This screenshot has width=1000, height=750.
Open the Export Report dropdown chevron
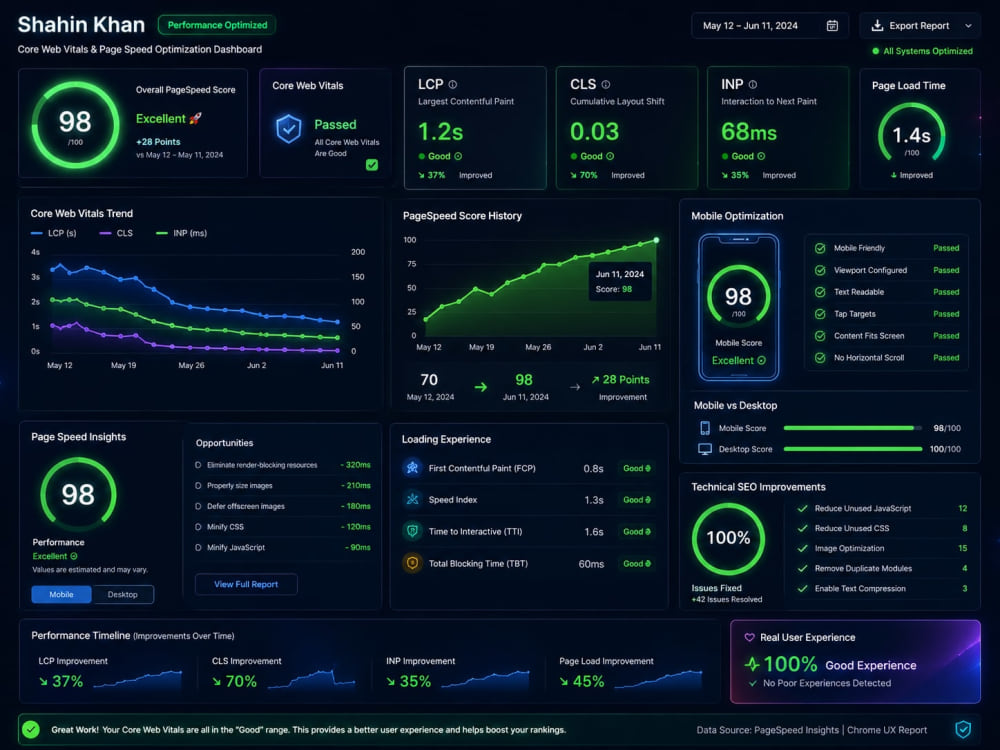click(968, 26)
